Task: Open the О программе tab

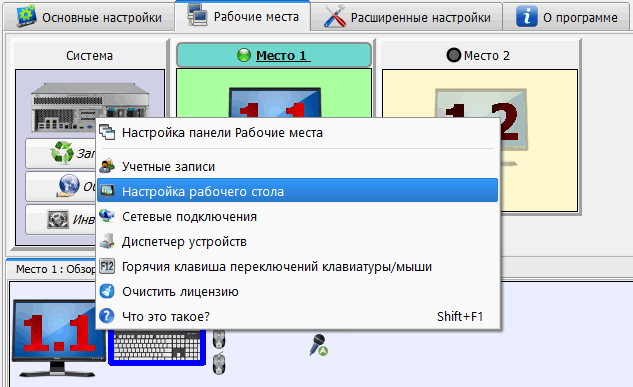Action: [x=567, y=17]
